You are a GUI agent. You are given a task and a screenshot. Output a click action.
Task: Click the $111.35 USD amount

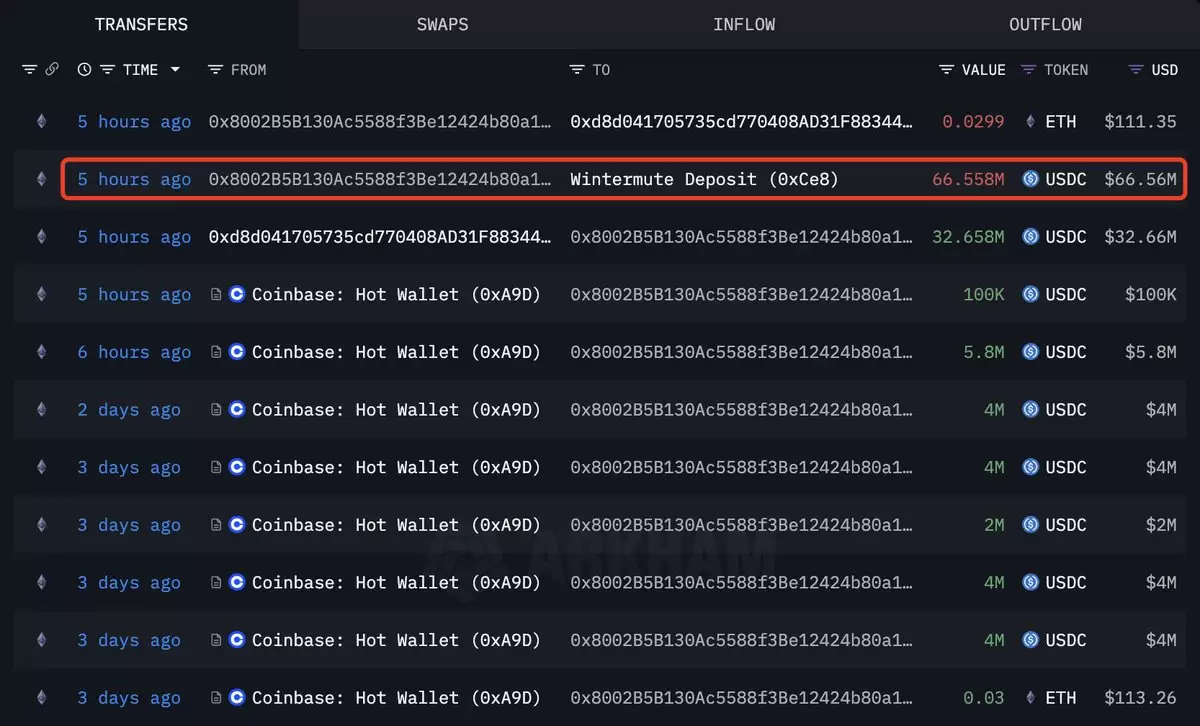pos(1140,122)
